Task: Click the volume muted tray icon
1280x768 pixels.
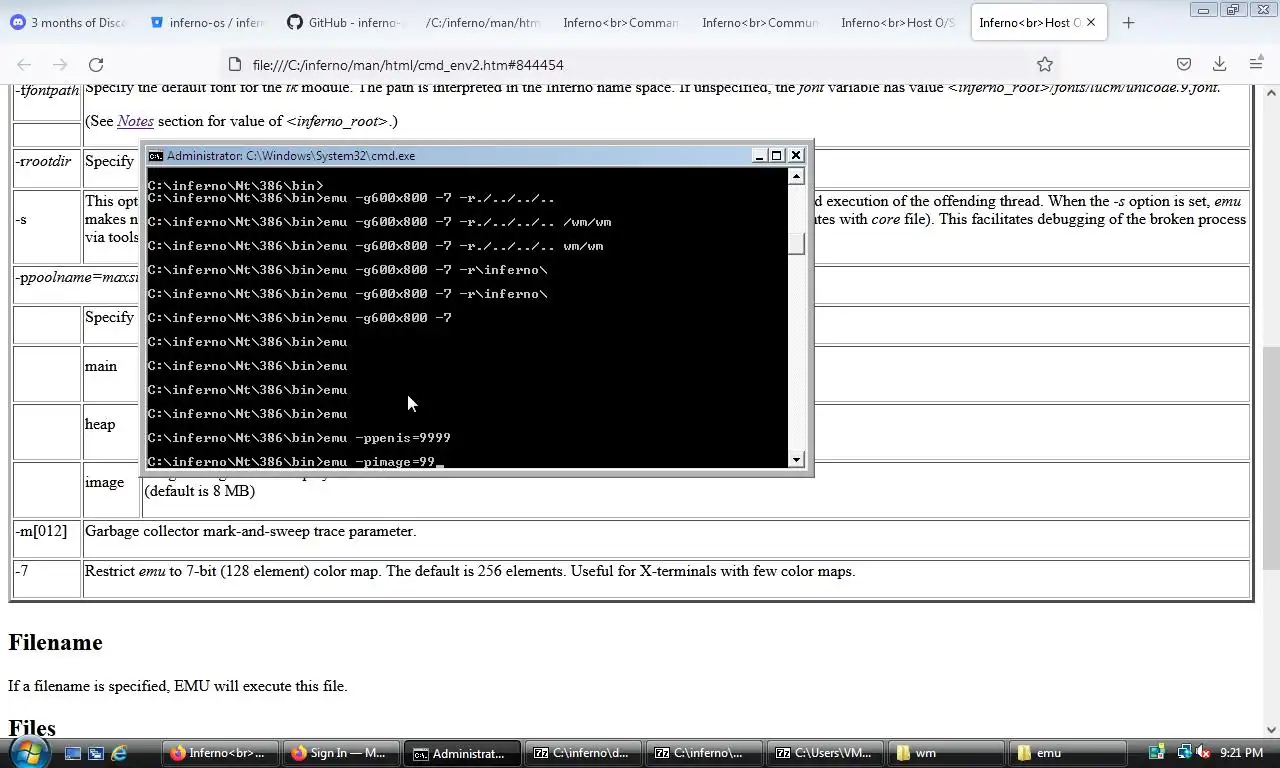Action: pos(1203,753)
